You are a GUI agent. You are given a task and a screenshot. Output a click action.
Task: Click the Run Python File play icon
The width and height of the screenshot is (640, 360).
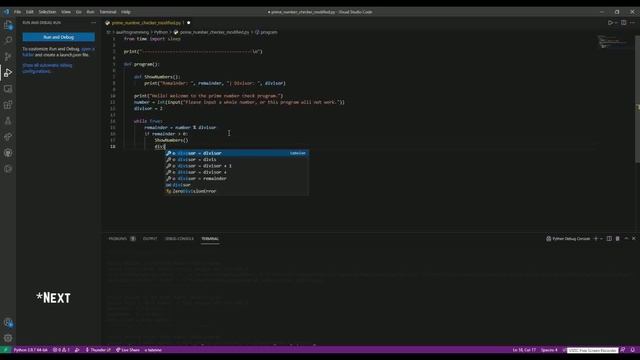point(610,23)
